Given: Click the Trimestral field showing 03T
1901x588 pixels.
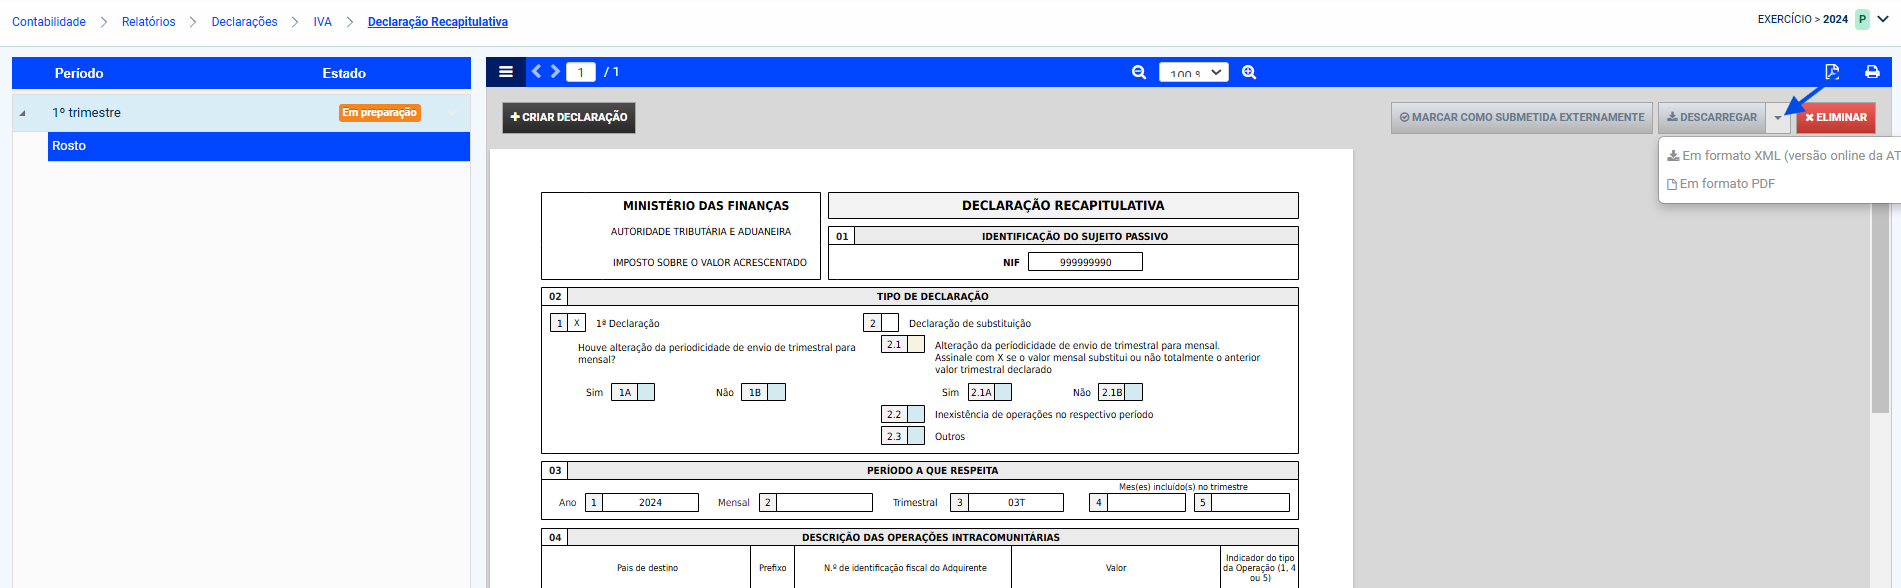Looking at the screenshot, I should [1016, 502].
